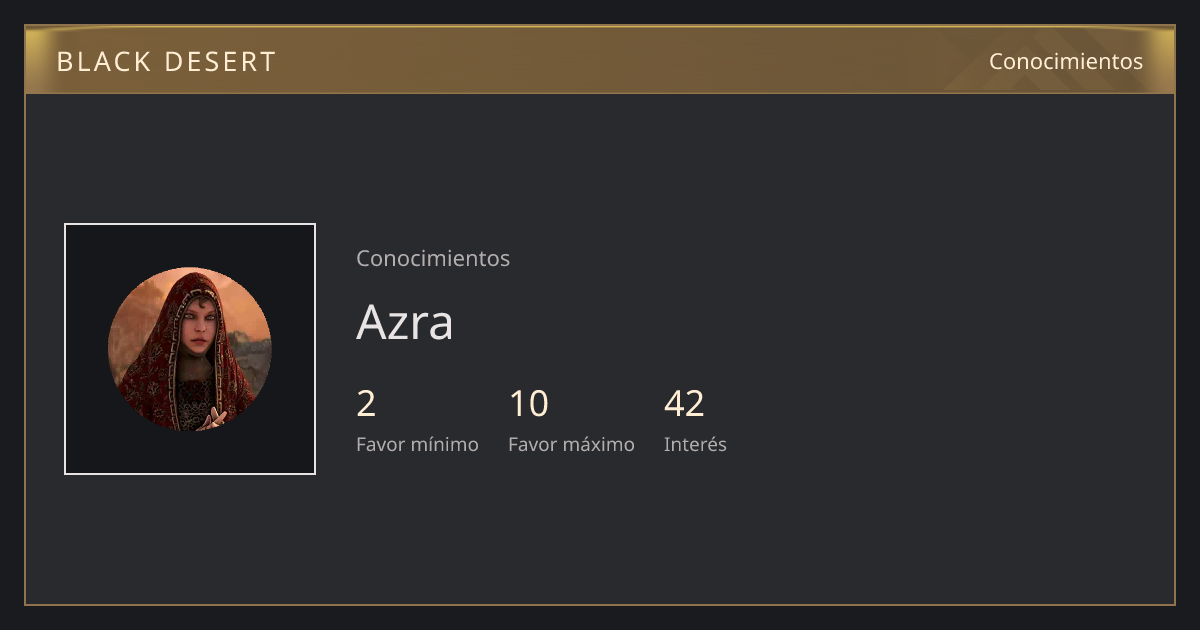Select the Favor máximo value 10
This screenshot has height=630, width=1200.
[528, 404]
